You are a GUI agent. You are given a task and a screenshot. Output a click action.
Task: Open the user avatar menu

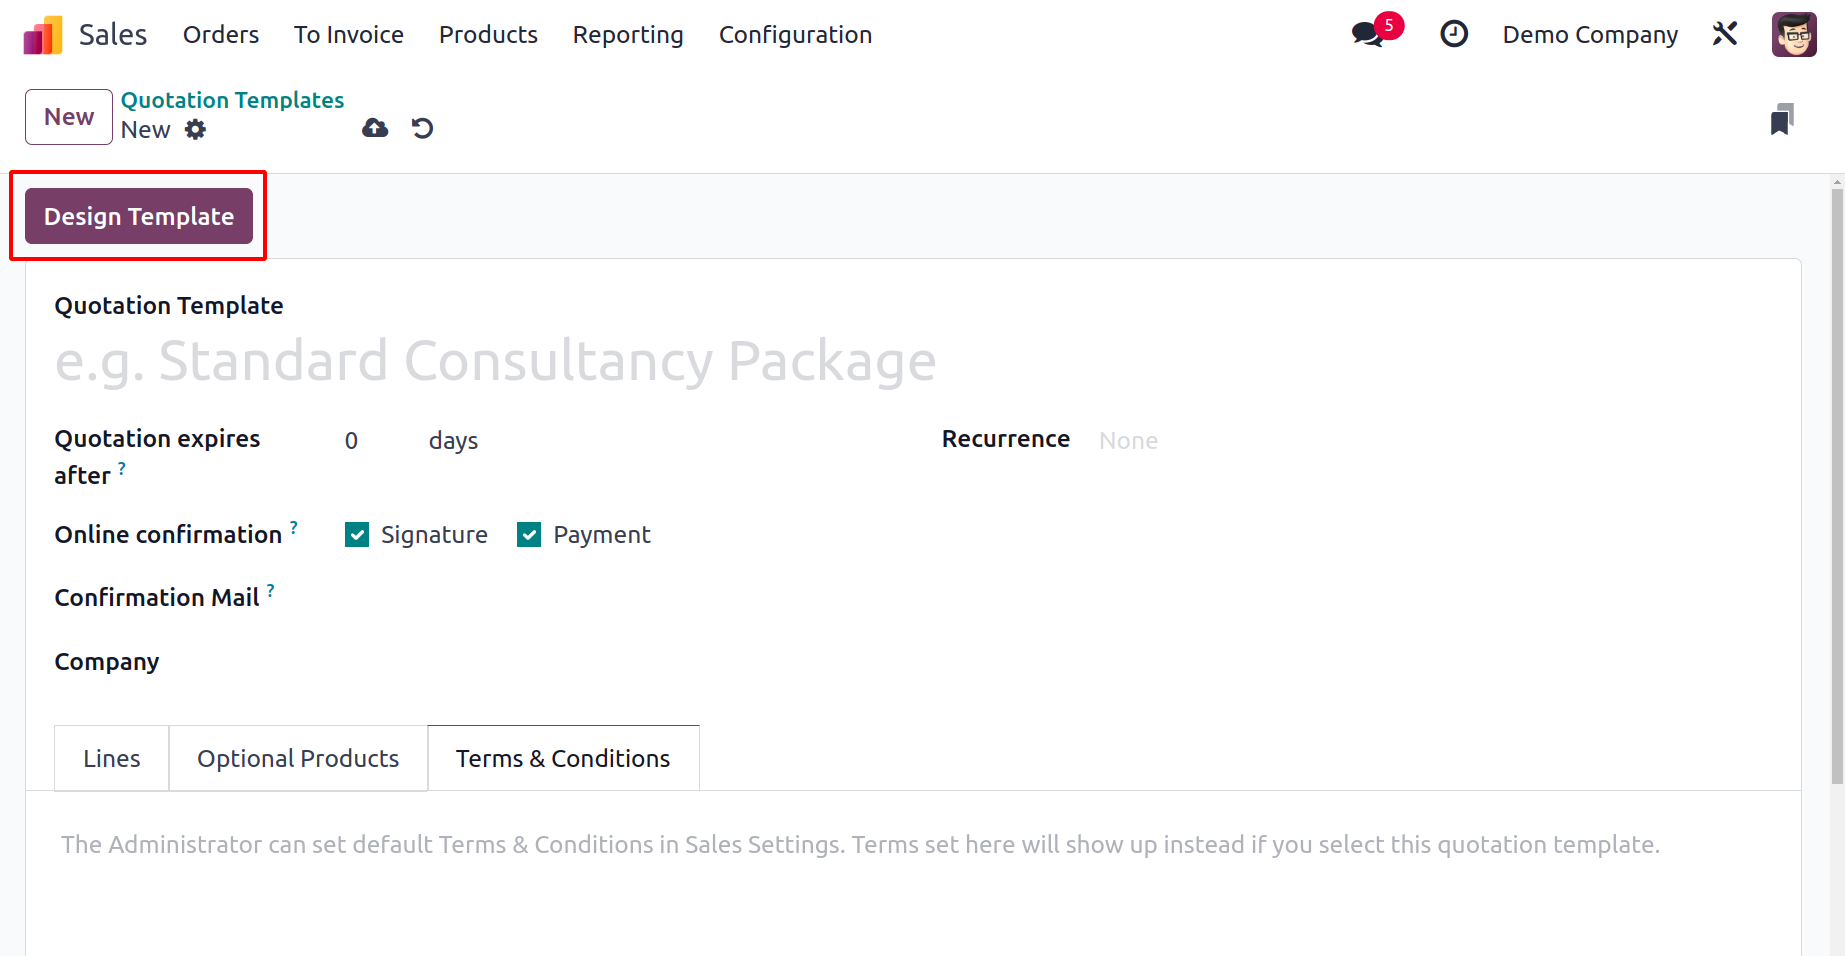point(1794,34)
